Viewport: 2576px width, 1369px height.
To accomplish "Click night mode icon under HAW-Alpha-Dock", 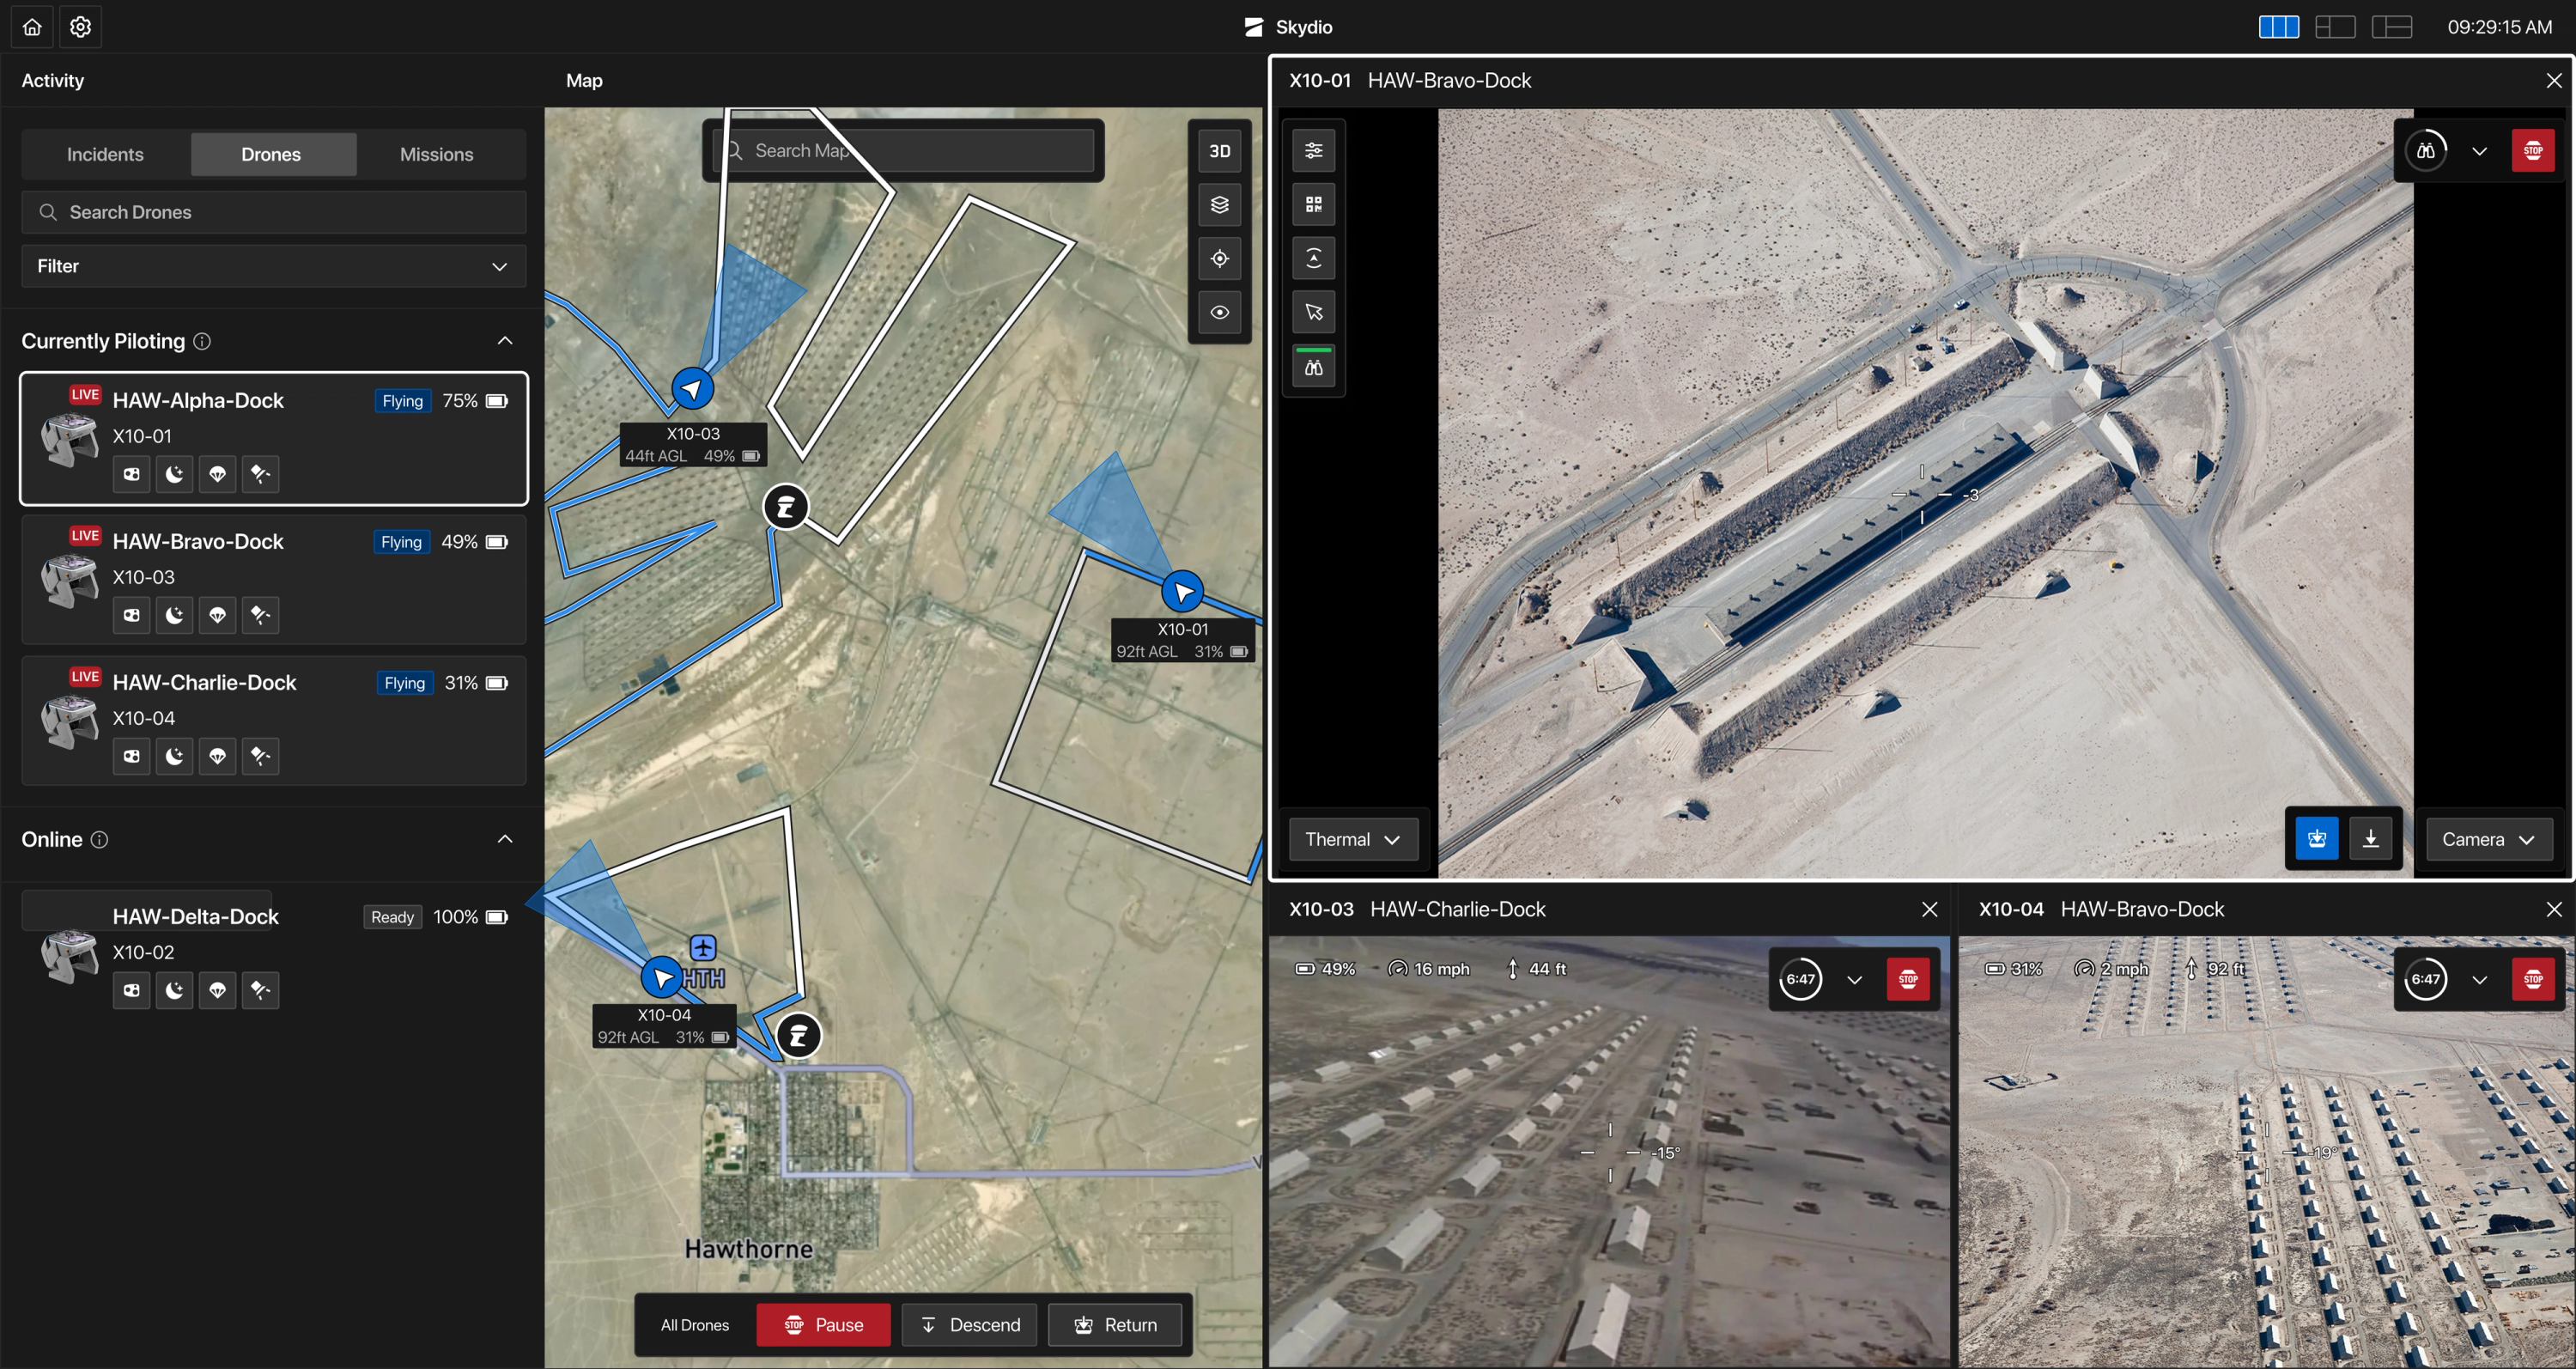I will pos(174,474).
